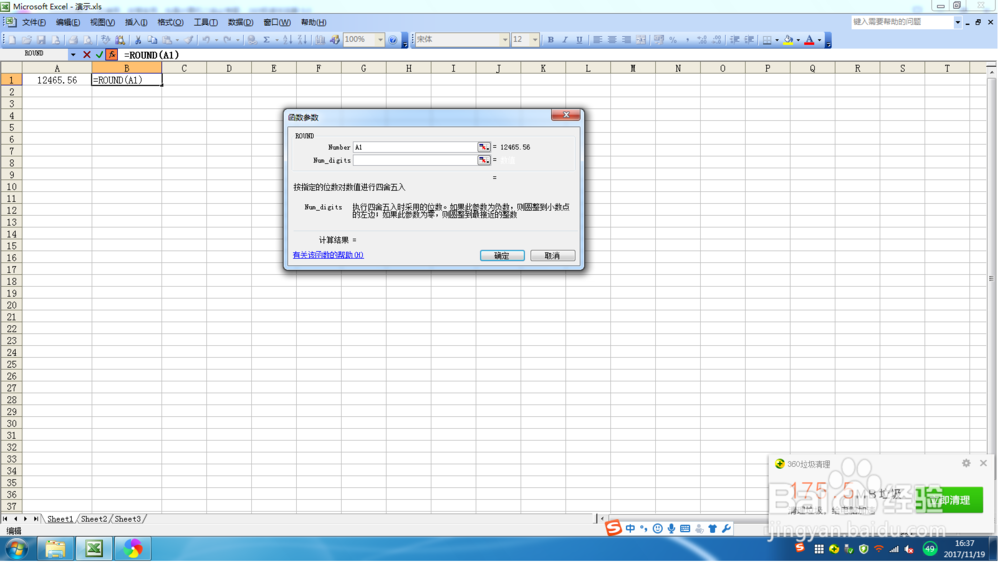This screenshot has width=1000, height=564.
Task: Click the Save toolbar icon
Action: (x=41, y=40)
